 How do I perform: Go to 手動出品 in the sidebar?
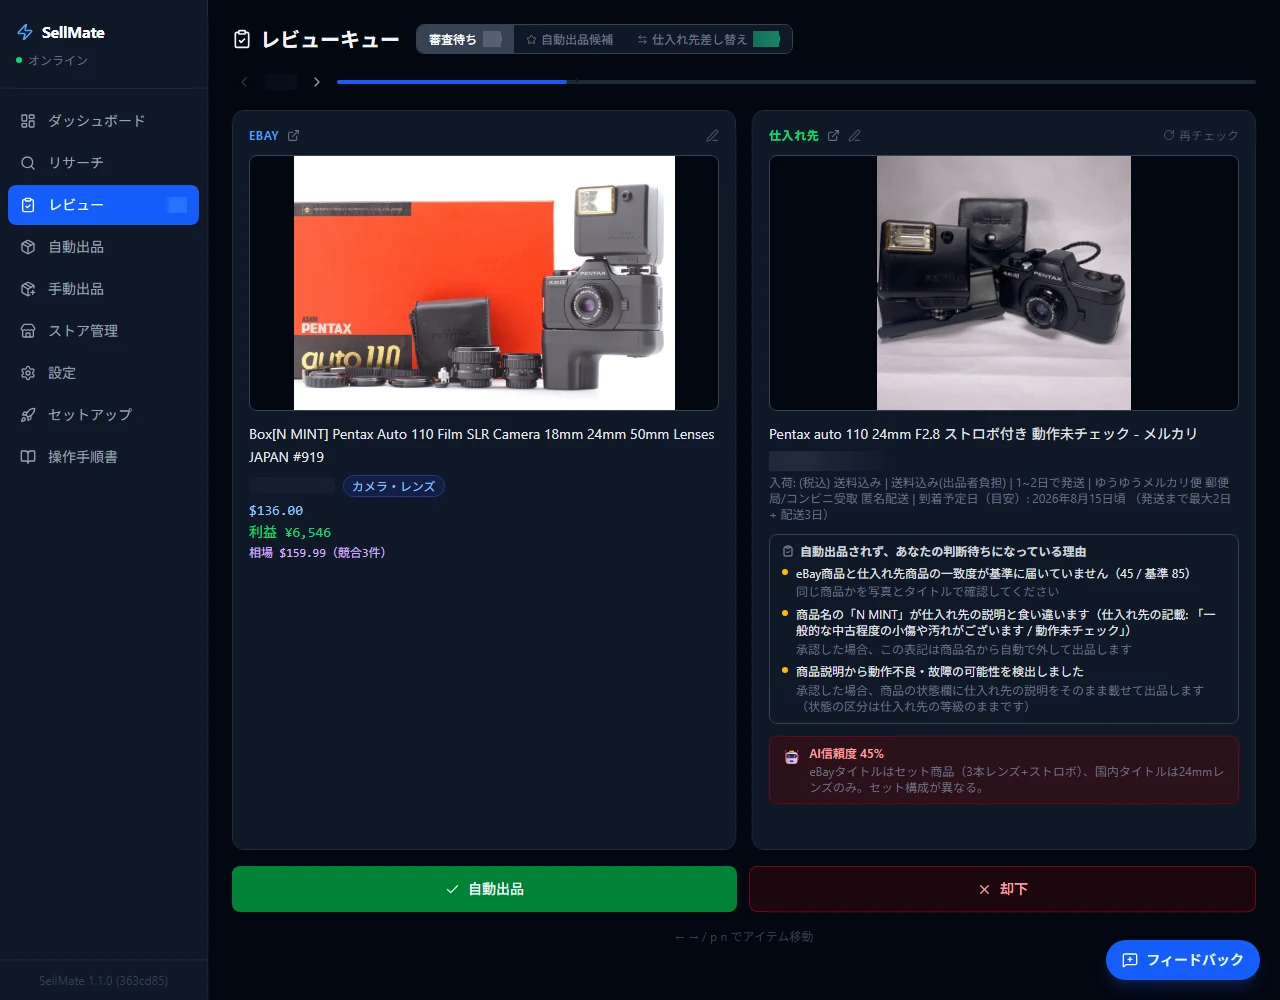click(x=103, y=289)
